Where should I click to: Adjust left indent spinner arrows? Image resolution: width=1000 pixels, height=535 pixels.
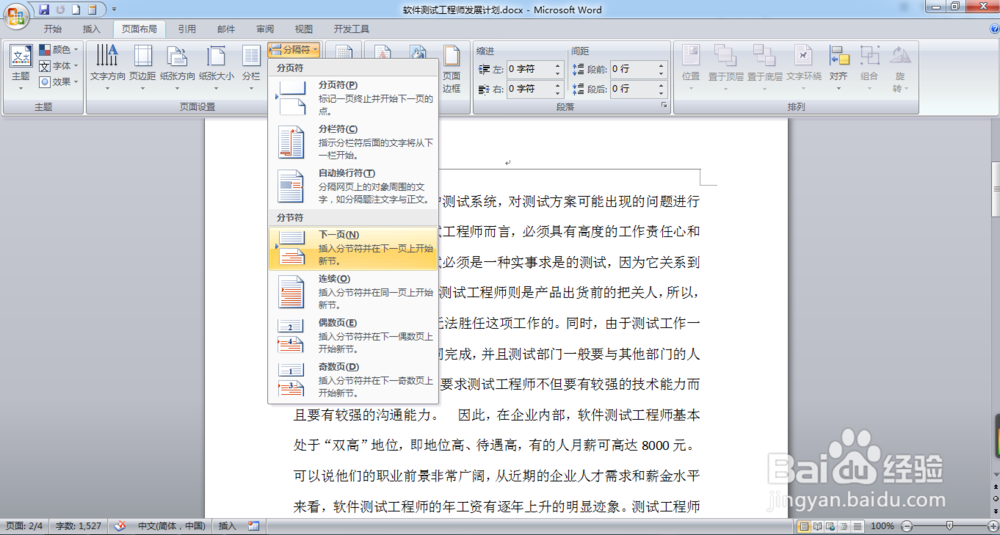point(558,69)
